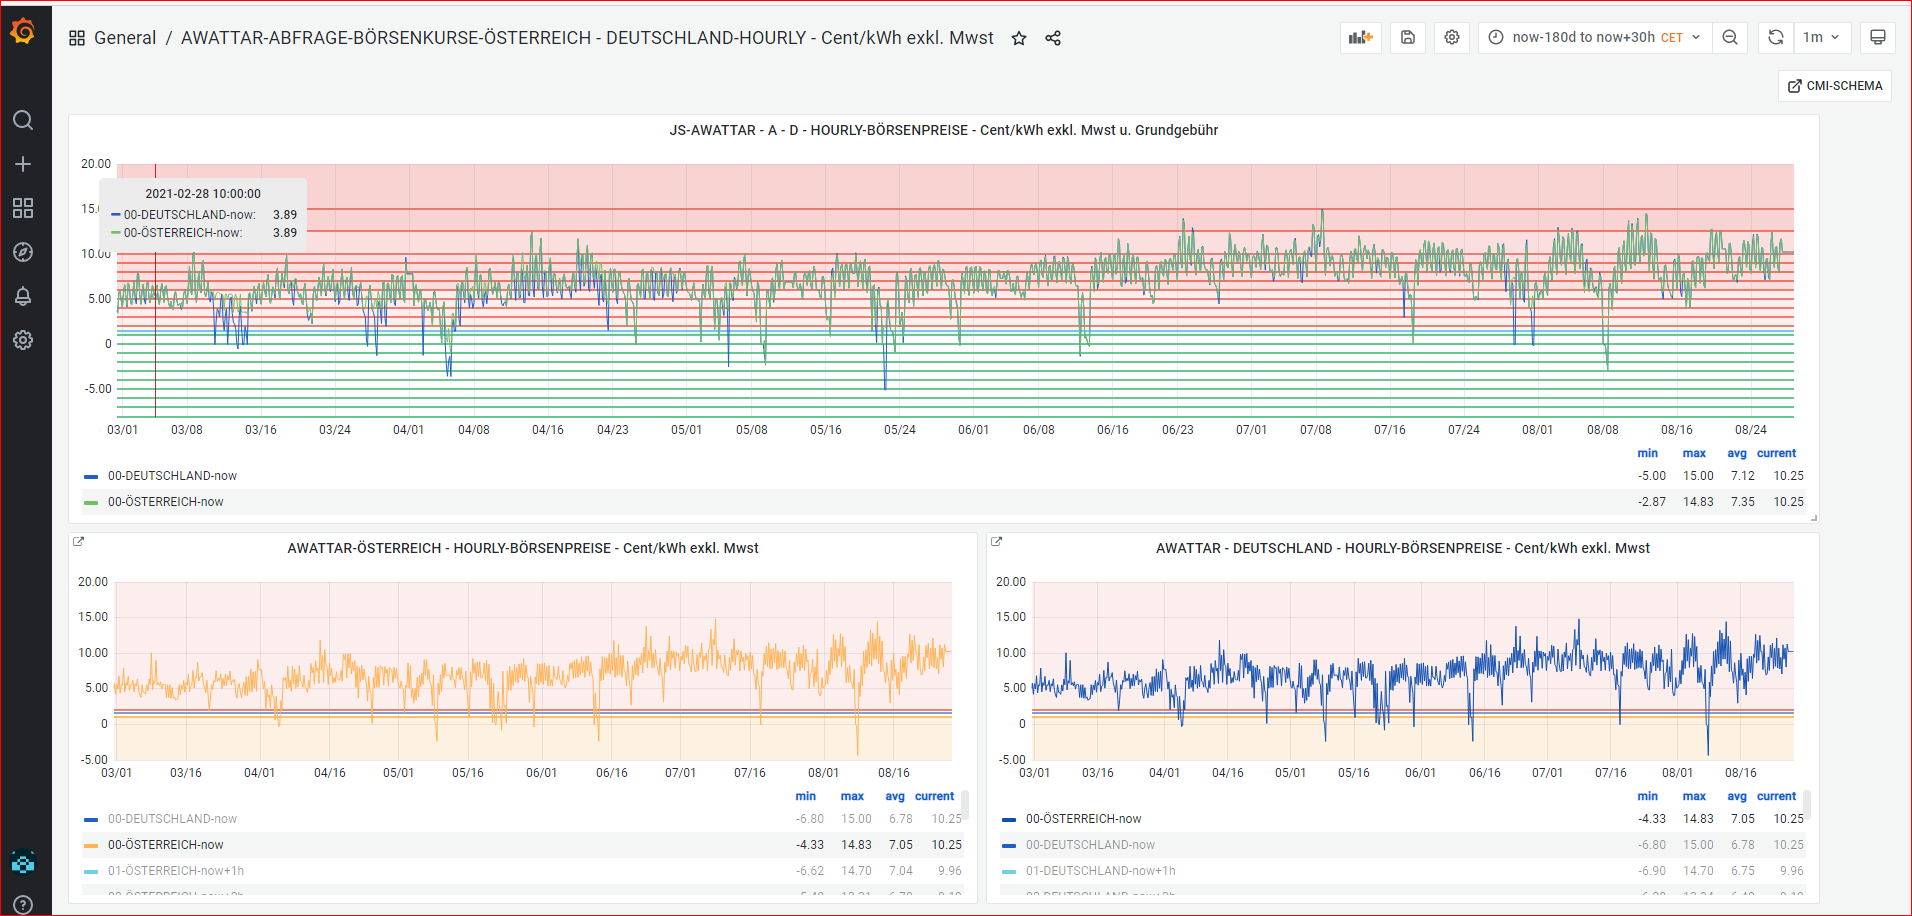Viewport: 1912px width, 916px height.
Task: Toggle 00-DEUTSCHLAND-now series in top legend
Action: point(172,476)
